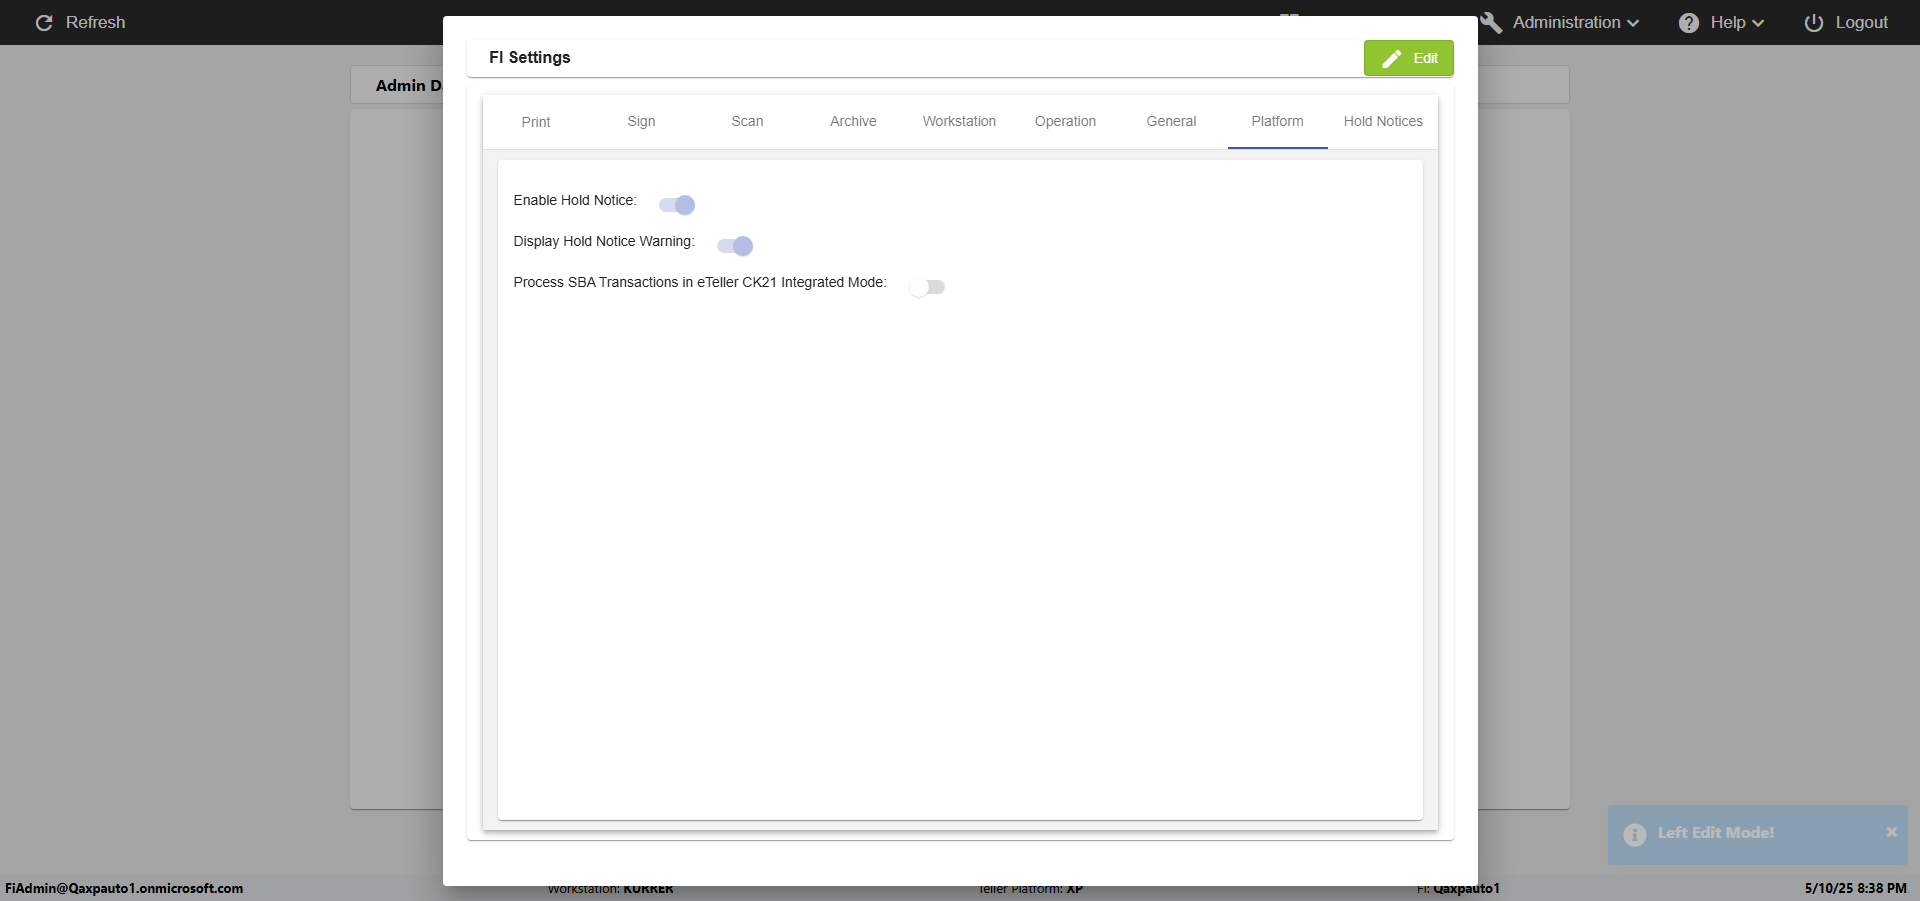Viewport: 1920px width, 901px height.
Task: Click the Help question mark icon
Action: coord(1689,22)
